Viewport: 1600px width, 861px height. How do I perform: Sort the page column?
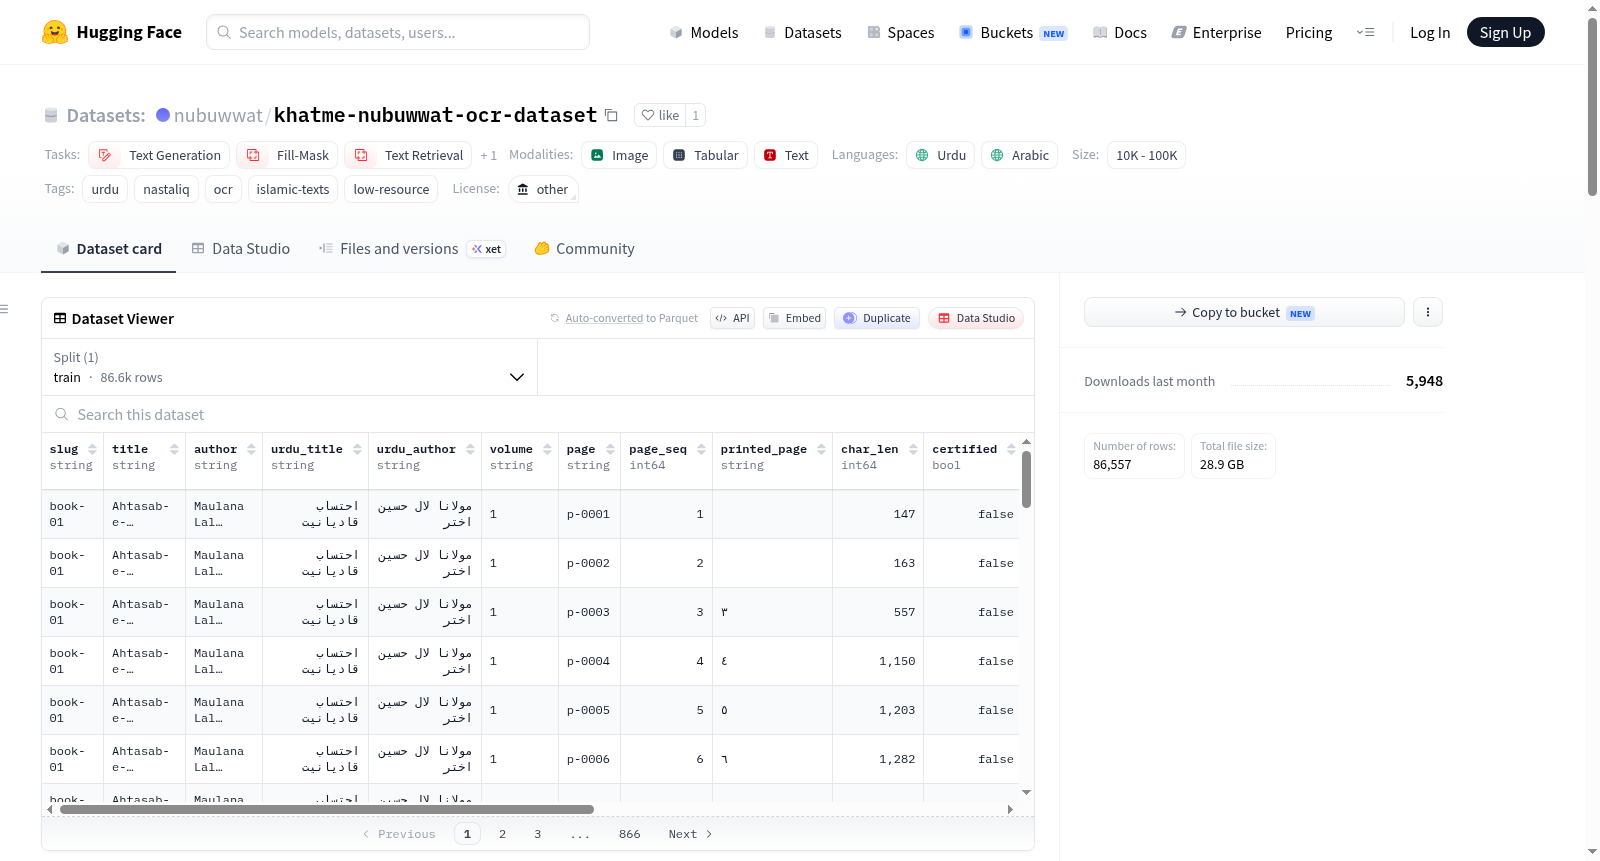[610, 450]
